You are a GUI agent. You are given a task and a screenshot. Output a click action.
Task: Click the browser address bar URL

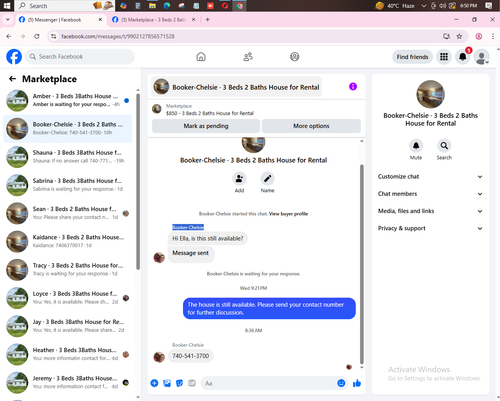tap(118, 36)
